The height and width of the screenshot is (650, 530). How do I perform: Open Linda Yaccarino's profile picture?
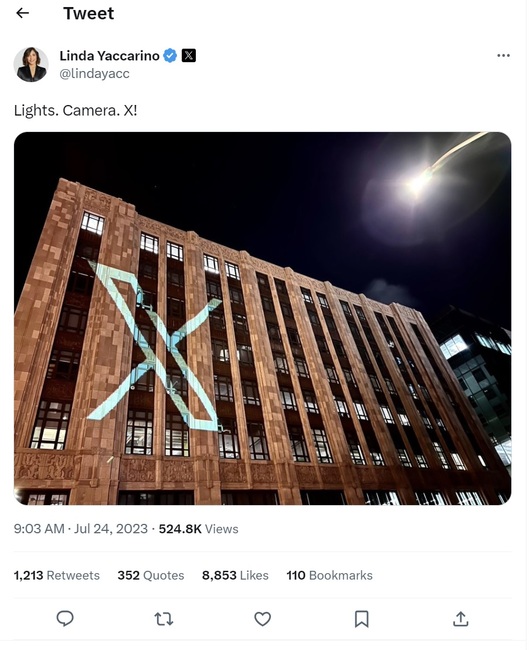click(x=31, y=64)
